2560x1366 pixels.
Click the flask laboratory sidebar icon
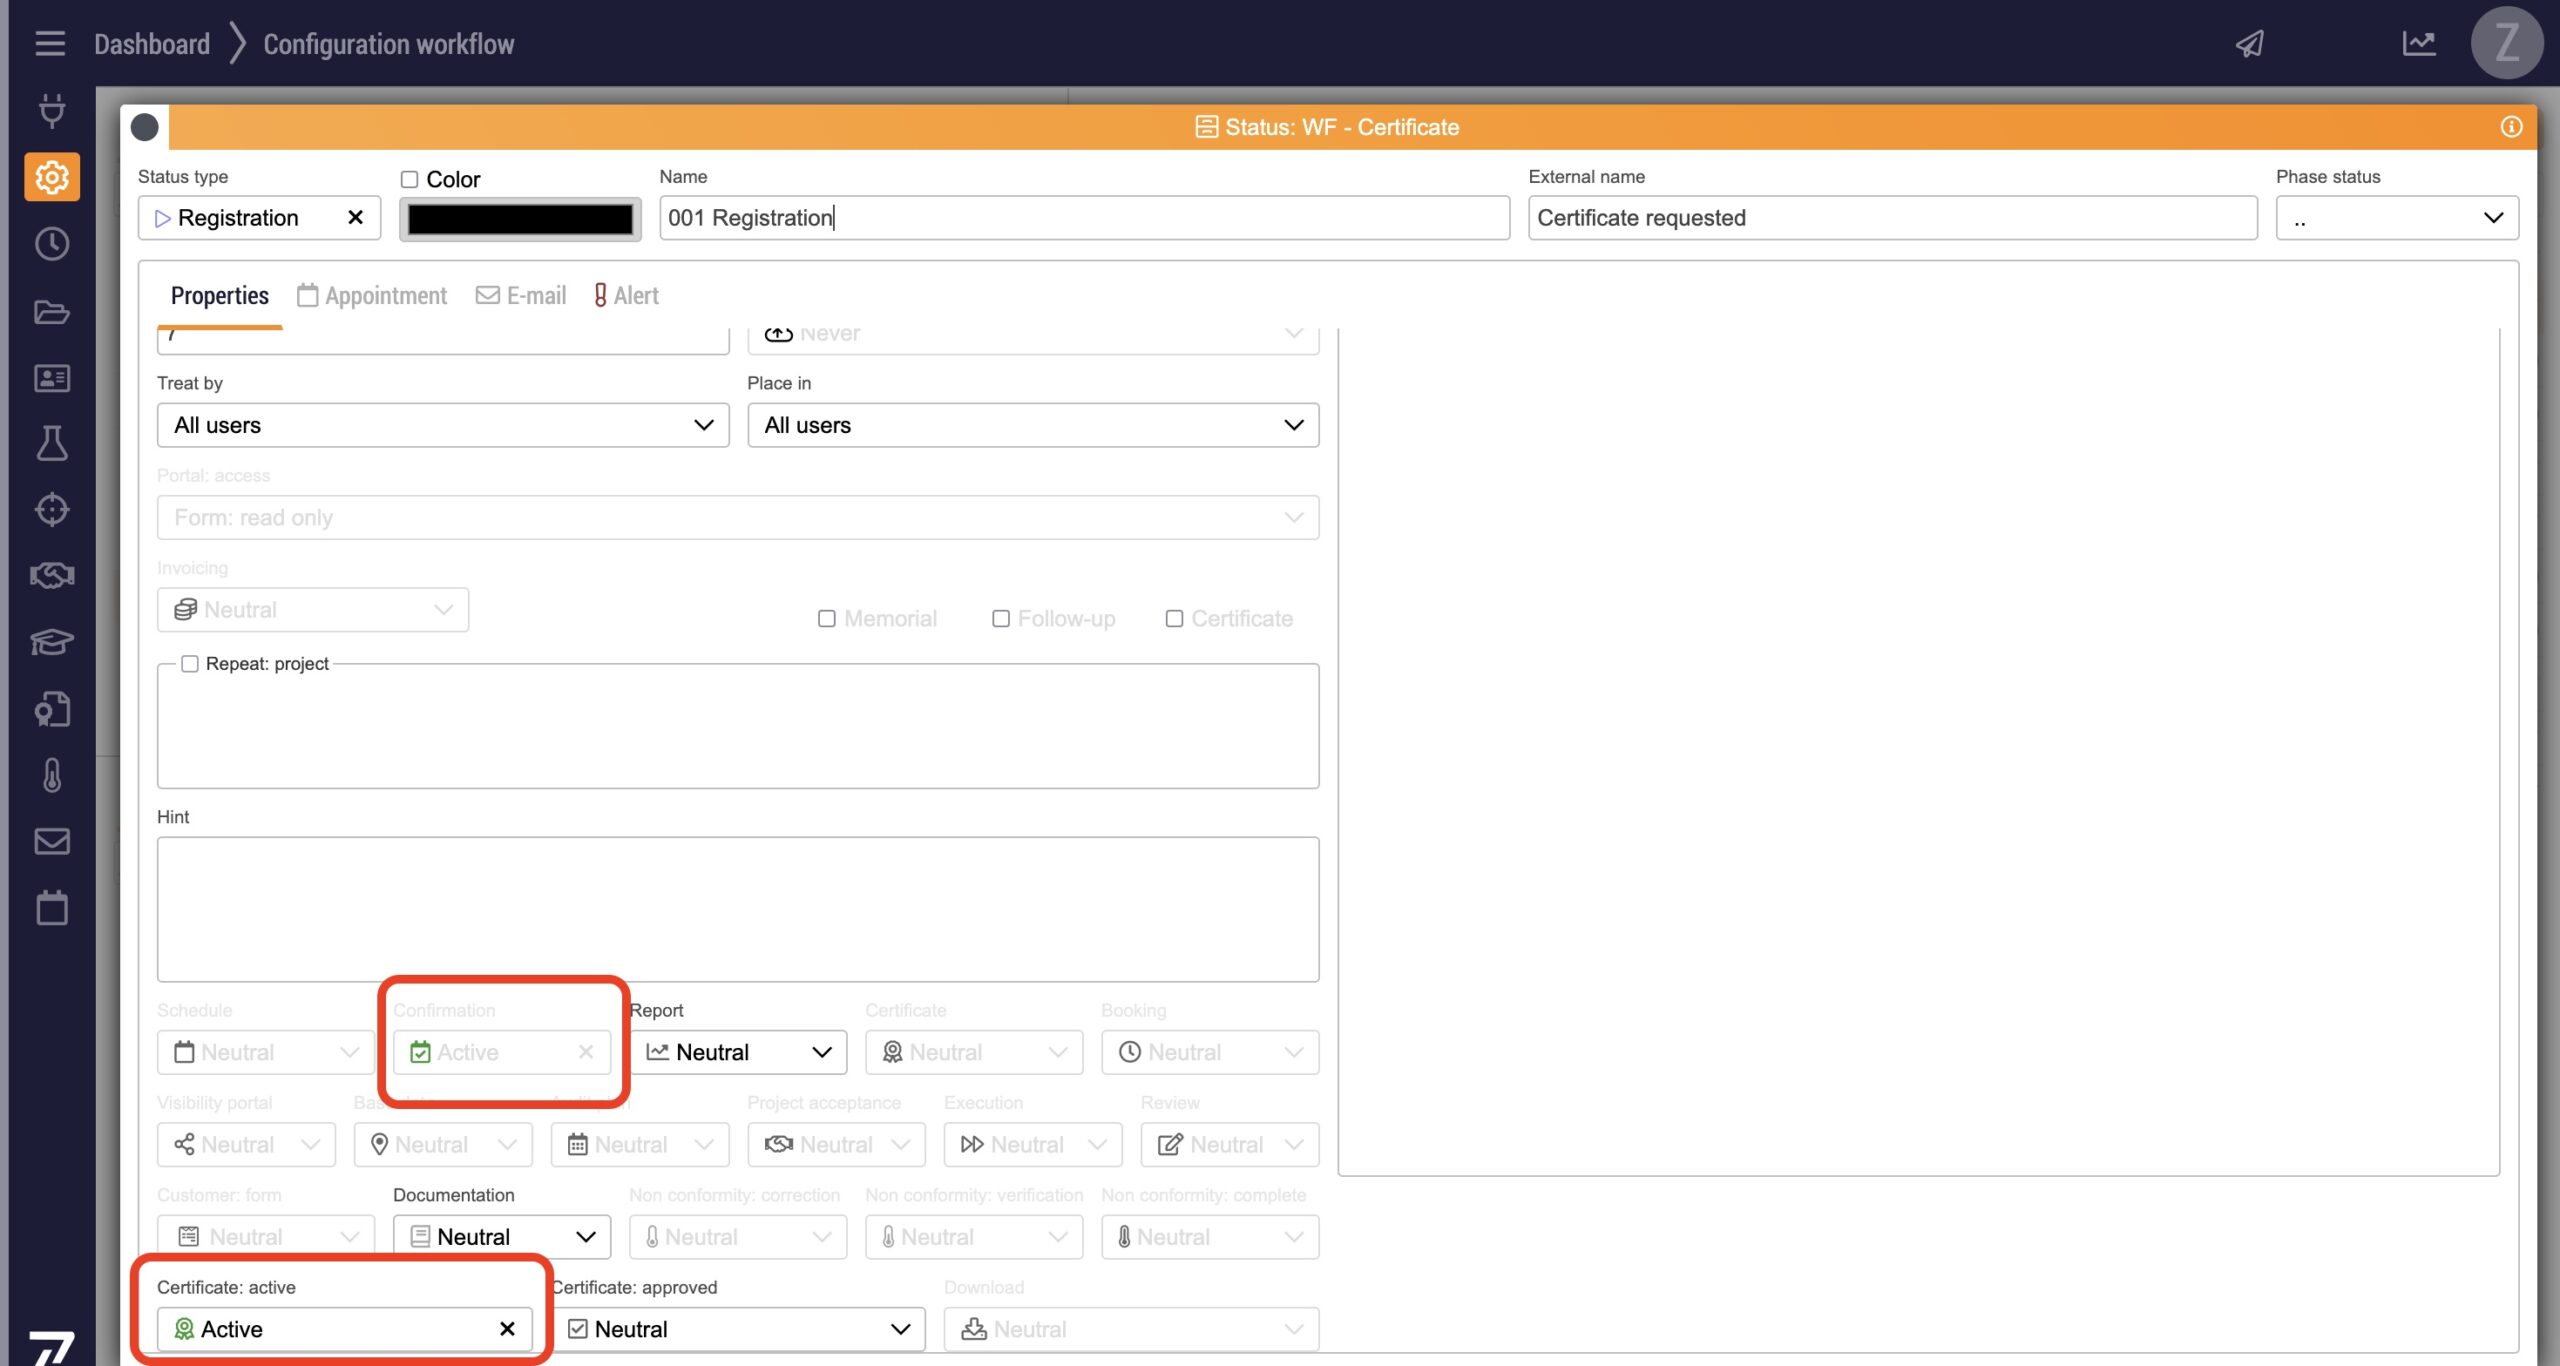(x=52, y=444)
